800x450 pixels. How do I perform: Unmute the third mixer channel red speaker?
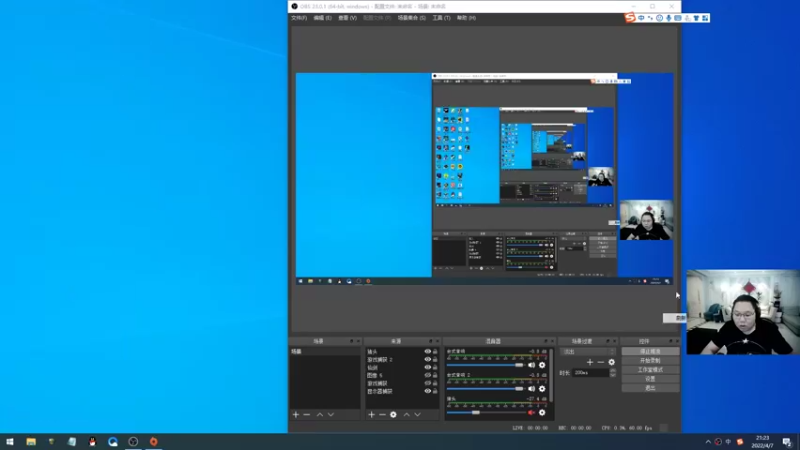pos(532,412)
